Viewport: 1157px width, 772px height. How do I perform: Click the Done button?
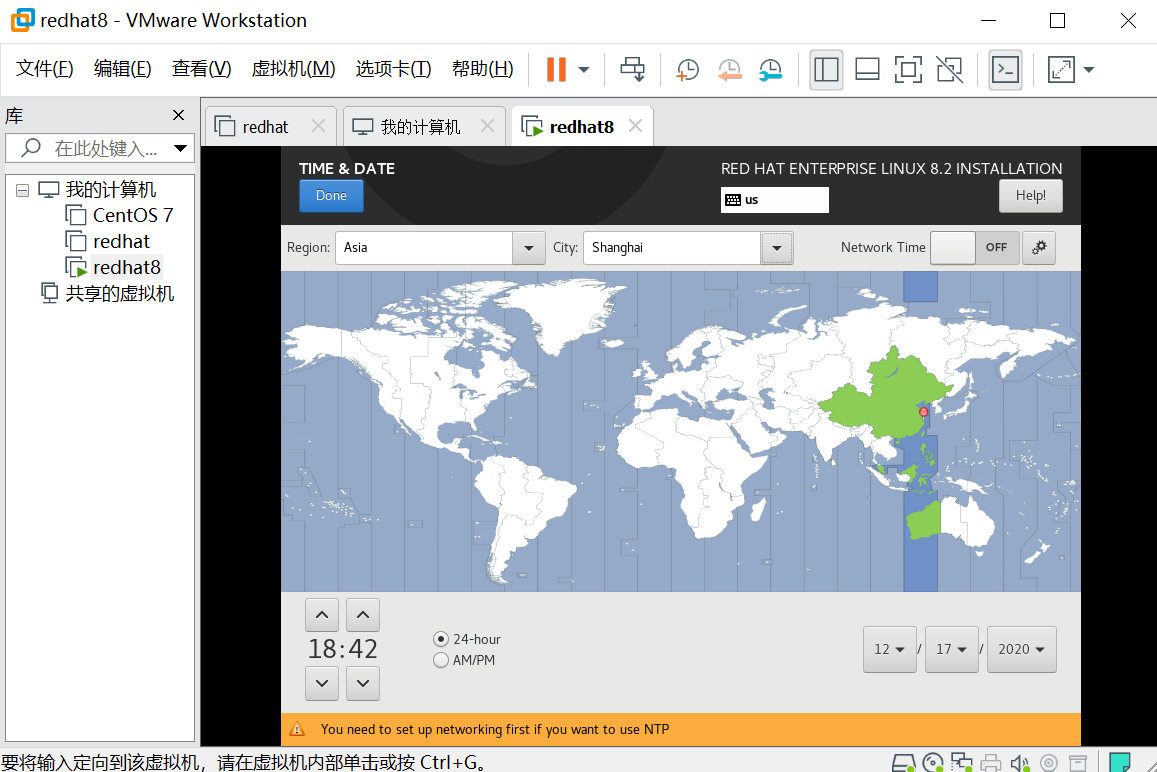pos(331,196)
